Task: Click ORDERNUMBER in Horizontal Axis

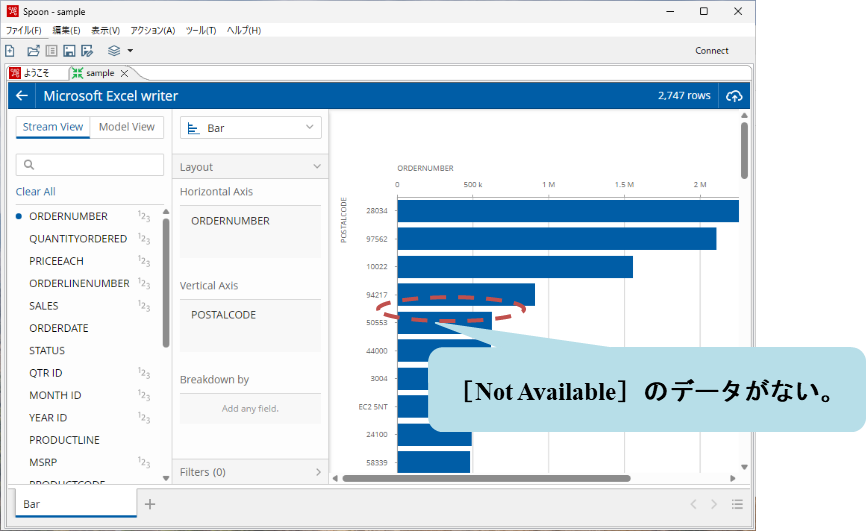Action: 230,221
